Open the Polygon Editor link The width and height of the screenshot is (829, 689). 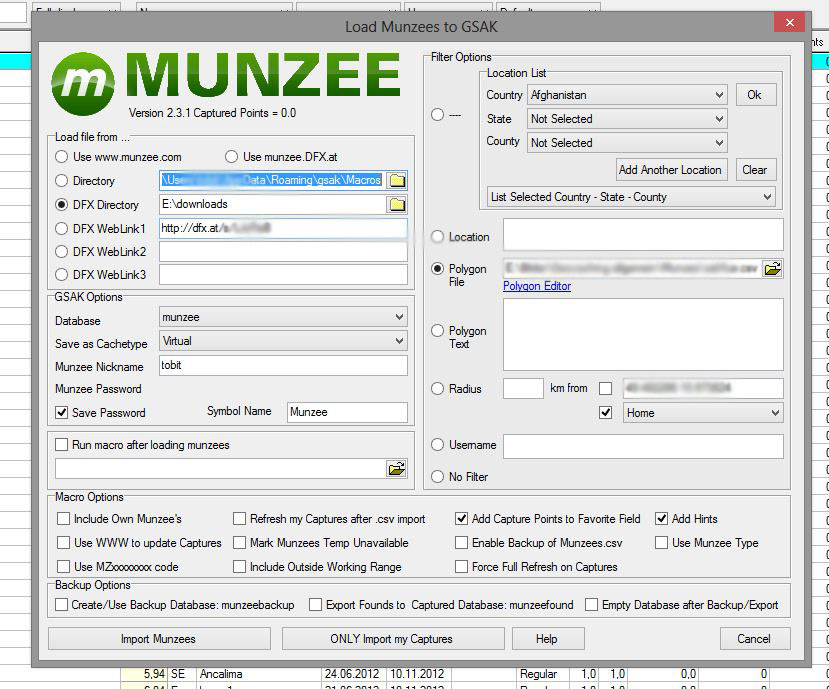point(537,286)
